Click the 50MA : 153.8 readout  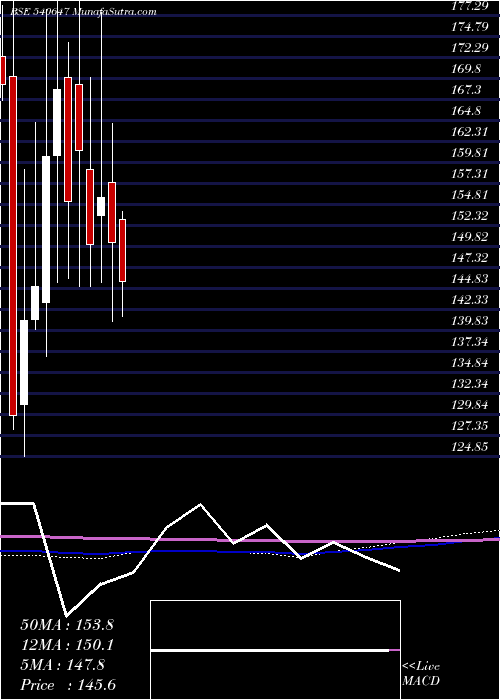coord(67,625)
